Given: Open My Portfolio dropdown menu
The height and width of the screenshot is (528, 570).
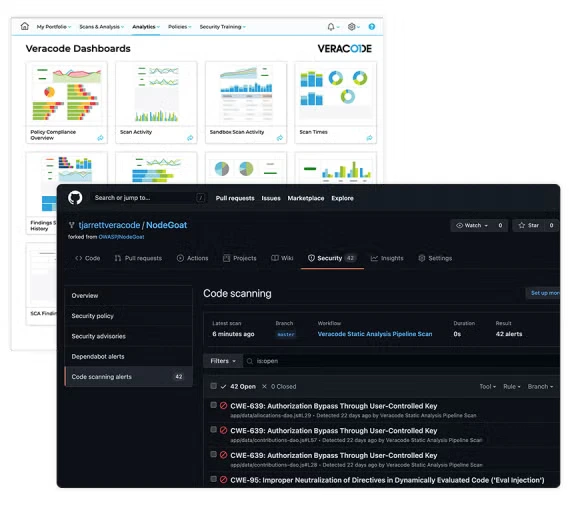Looking at the screenshot, I should tap(54, 27).
